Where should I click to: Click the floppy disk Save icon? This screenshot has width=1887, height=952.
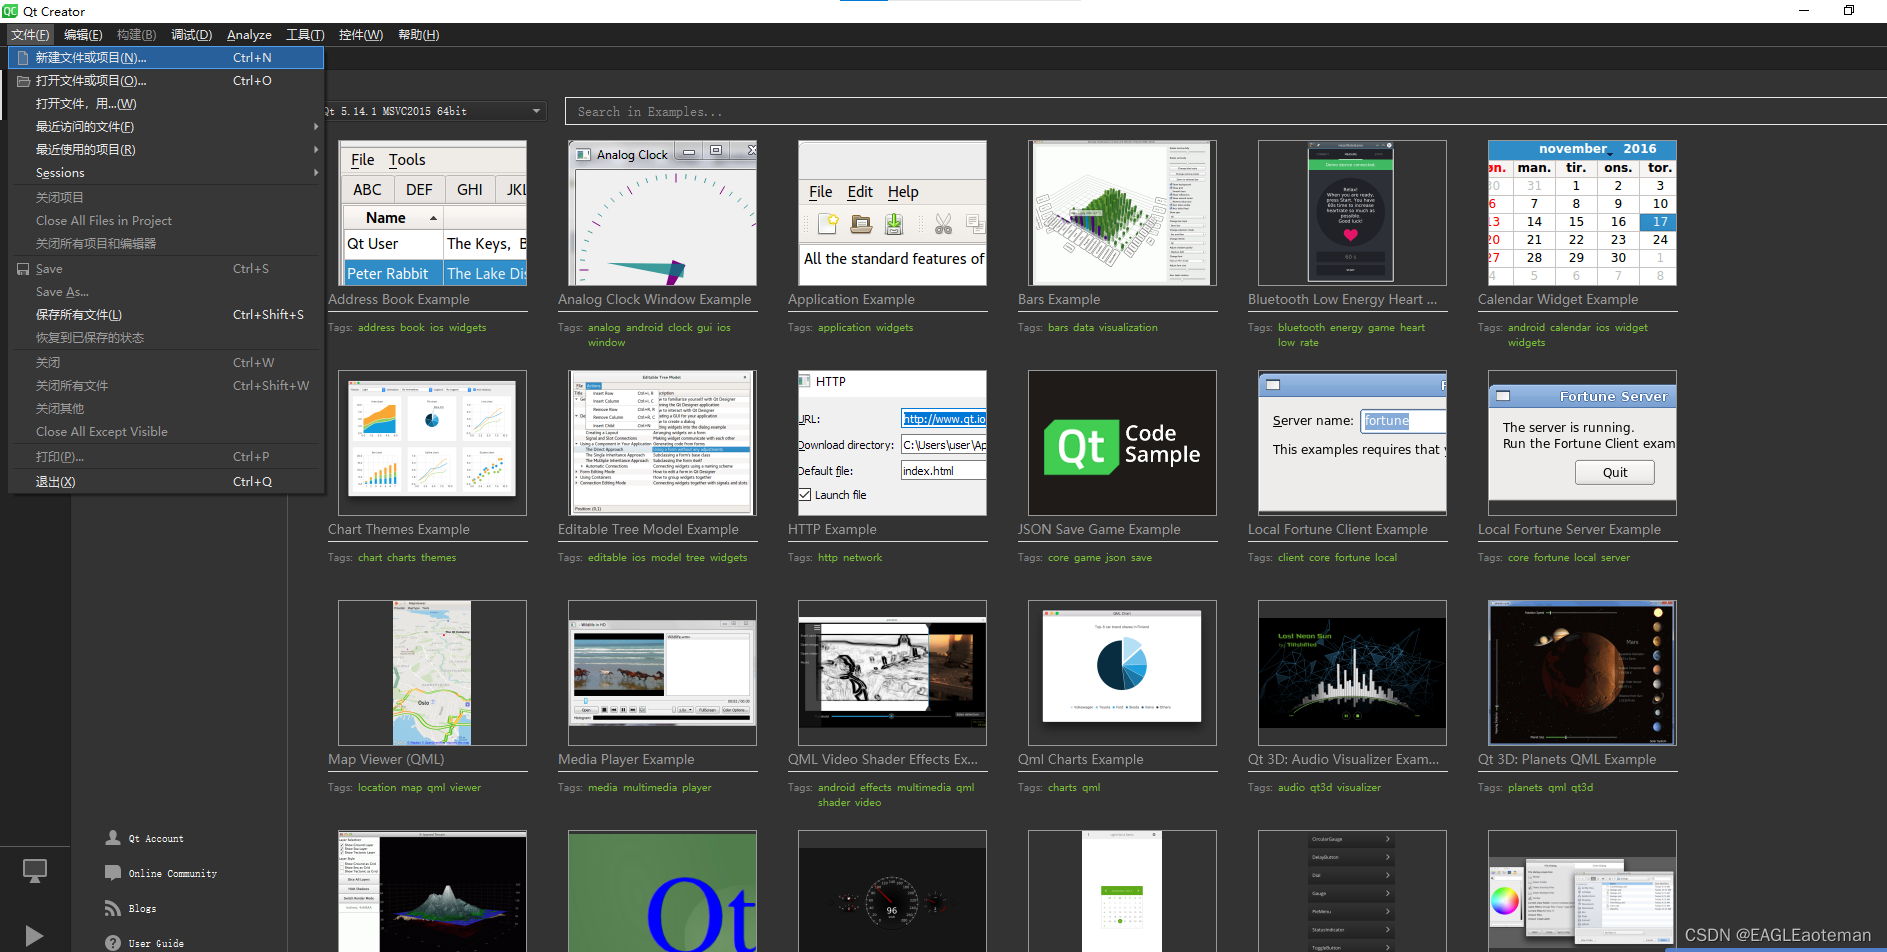click(x=23, y=269)
